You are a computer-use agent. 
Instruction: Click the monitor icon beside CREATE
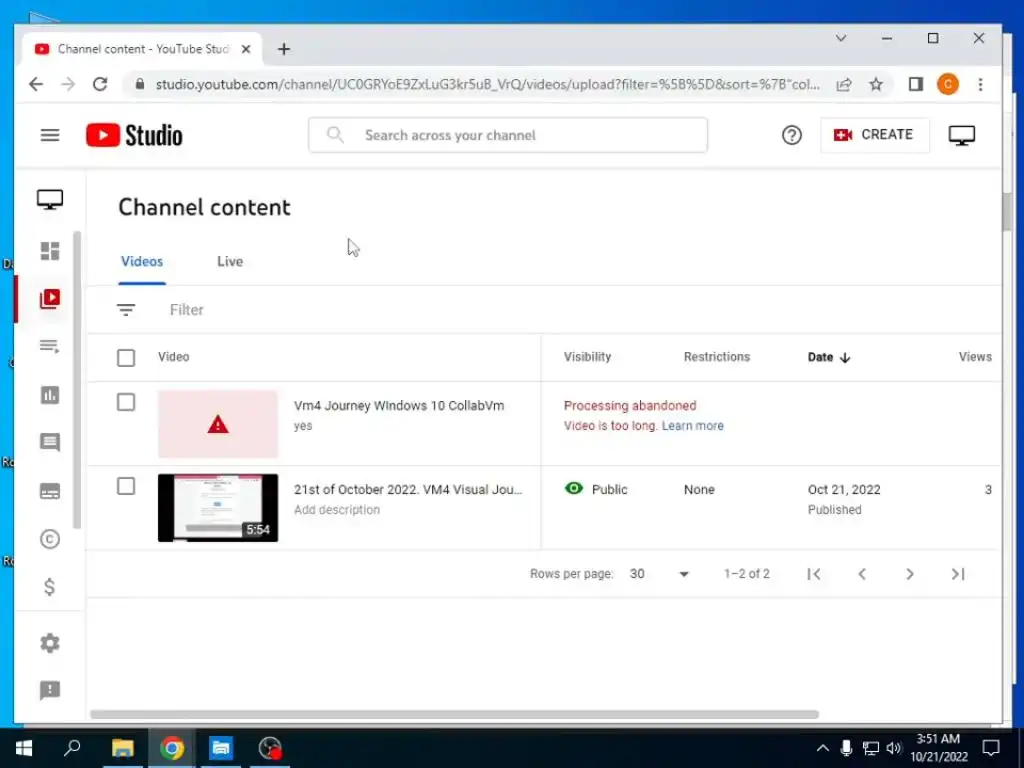click(x=961, y=135)
